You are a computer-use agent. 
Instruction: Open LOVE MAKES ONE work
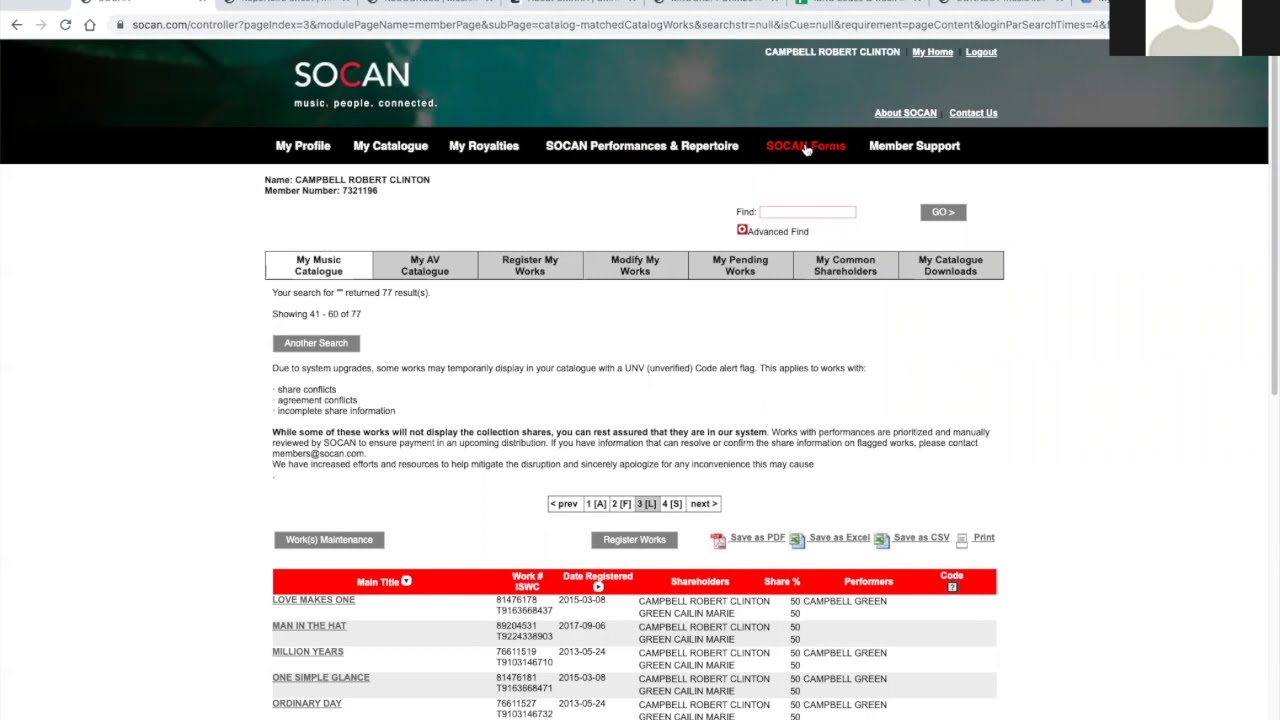point(314,600)
